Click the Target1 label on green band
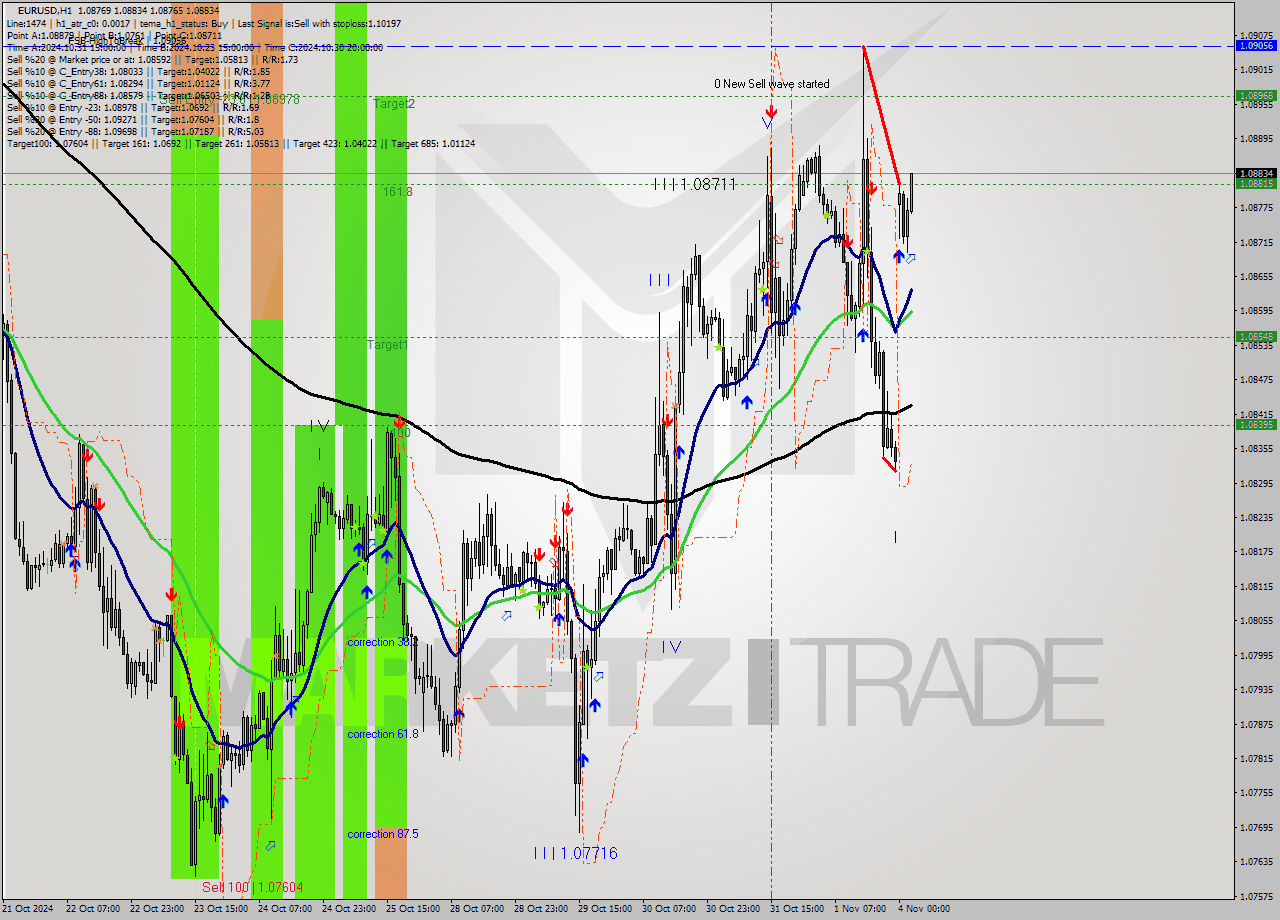The width and height of the screenshot is (1280, 920). point(387,345)
